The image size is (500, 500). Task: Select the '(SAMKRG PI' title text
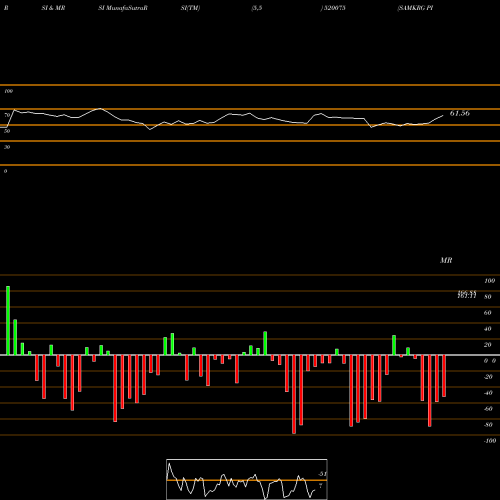coord(415,8)
